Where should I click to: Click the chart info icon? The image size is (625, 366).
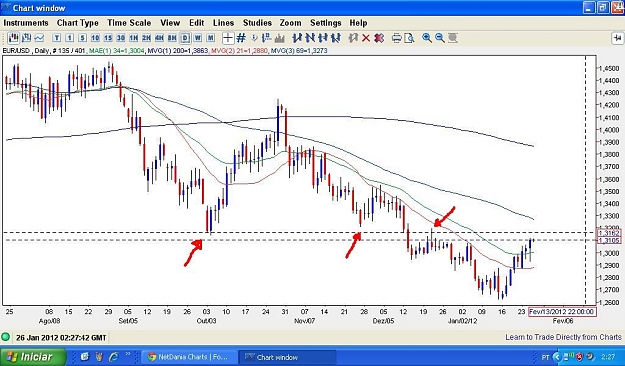(x=254, y=38)
